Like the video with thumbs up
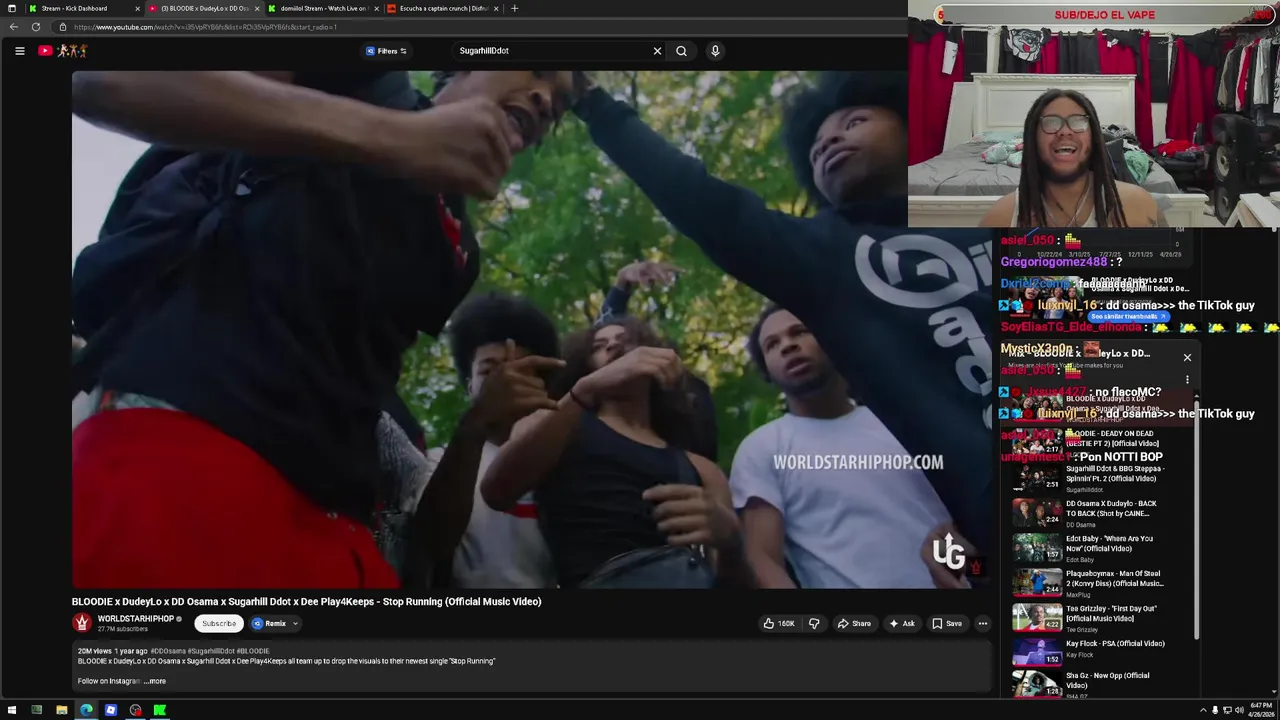 tap(779, 623)
